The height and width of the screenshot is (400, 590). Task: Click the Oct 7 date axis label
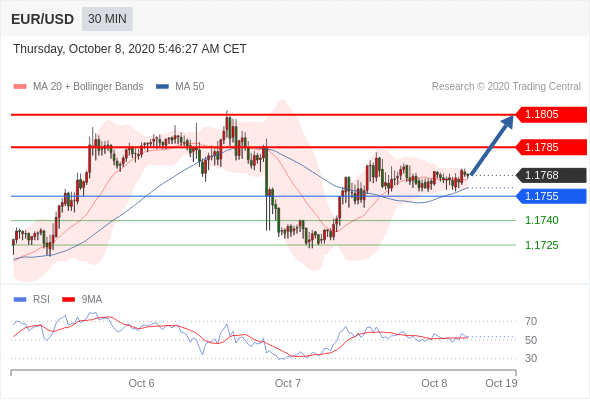288,383
